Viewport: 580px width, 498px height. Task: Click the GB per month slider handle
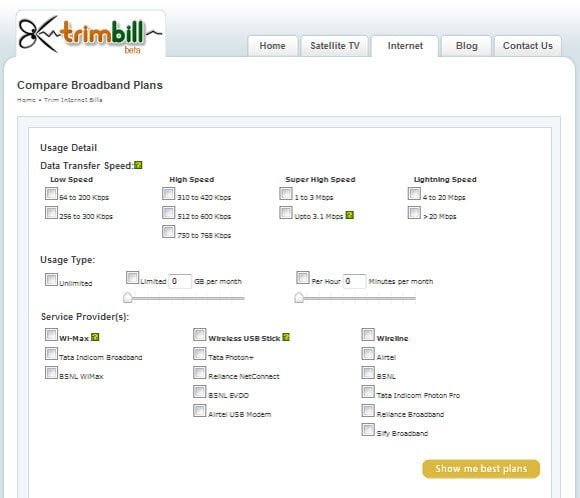(x=128, y=297)
